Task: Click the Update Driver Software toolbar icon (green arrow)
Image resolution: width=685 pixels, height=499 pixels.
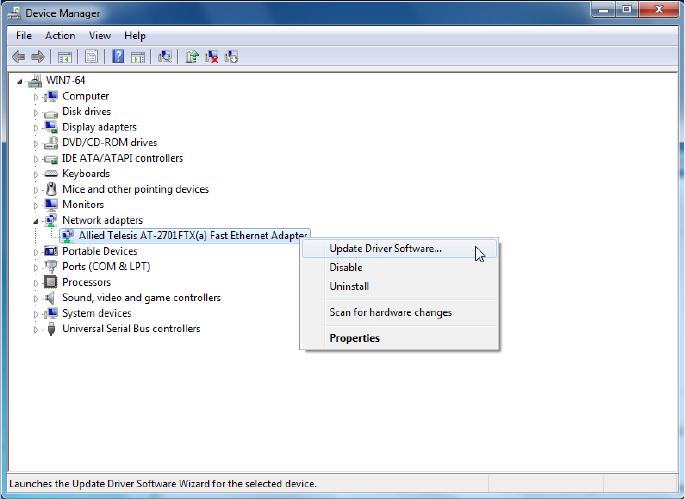Action: [x=192, y=57]
